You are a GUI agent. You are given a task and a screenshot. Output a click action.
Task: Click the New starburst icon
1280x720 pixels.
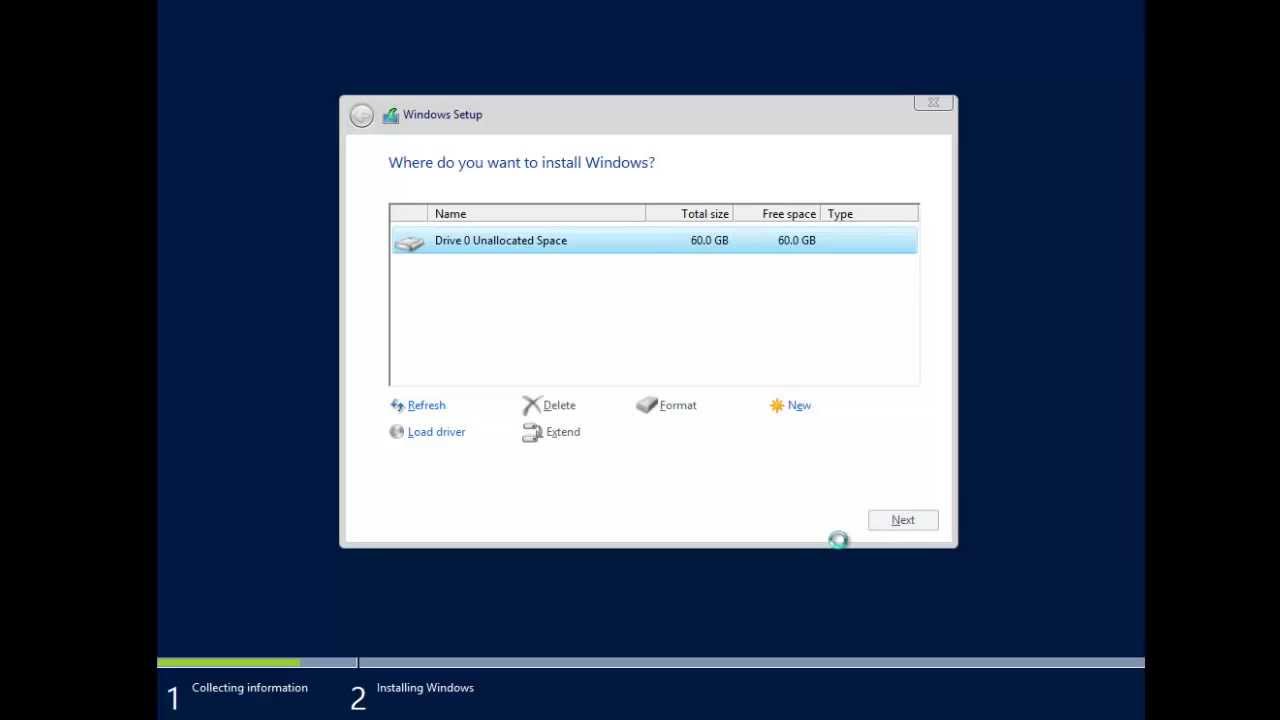(x=777, y=405)
